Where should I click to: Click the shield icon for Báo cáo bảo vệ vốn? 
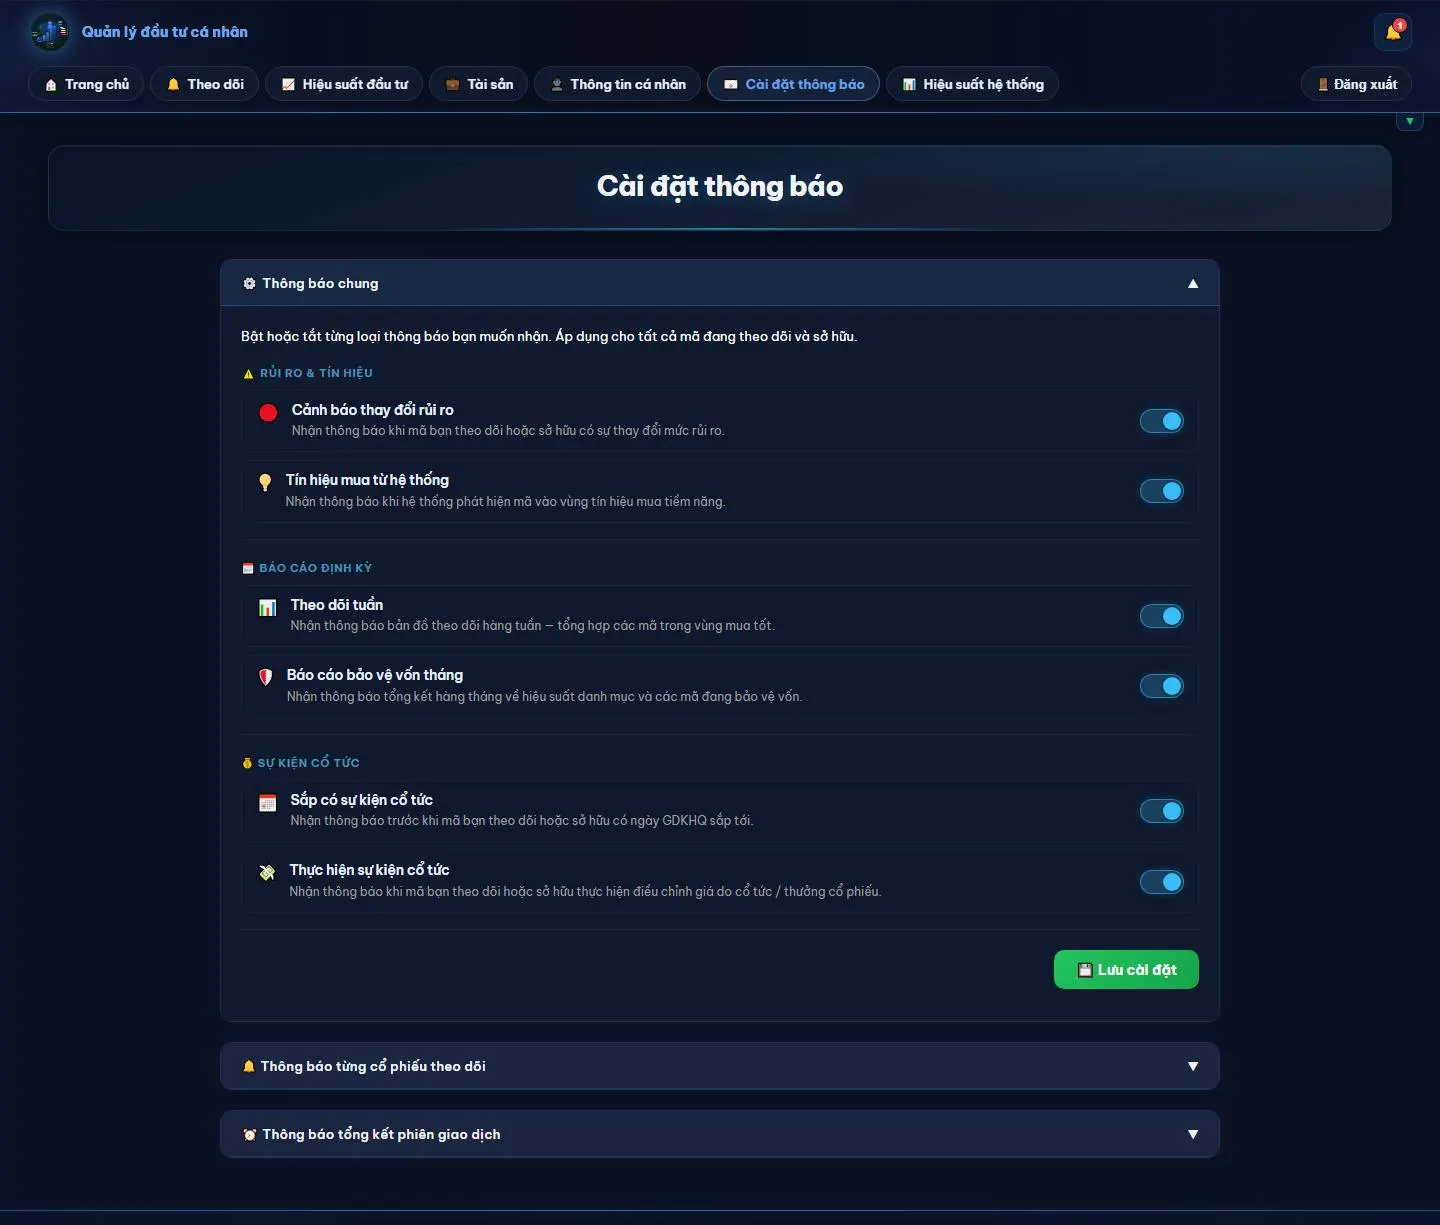265,677
